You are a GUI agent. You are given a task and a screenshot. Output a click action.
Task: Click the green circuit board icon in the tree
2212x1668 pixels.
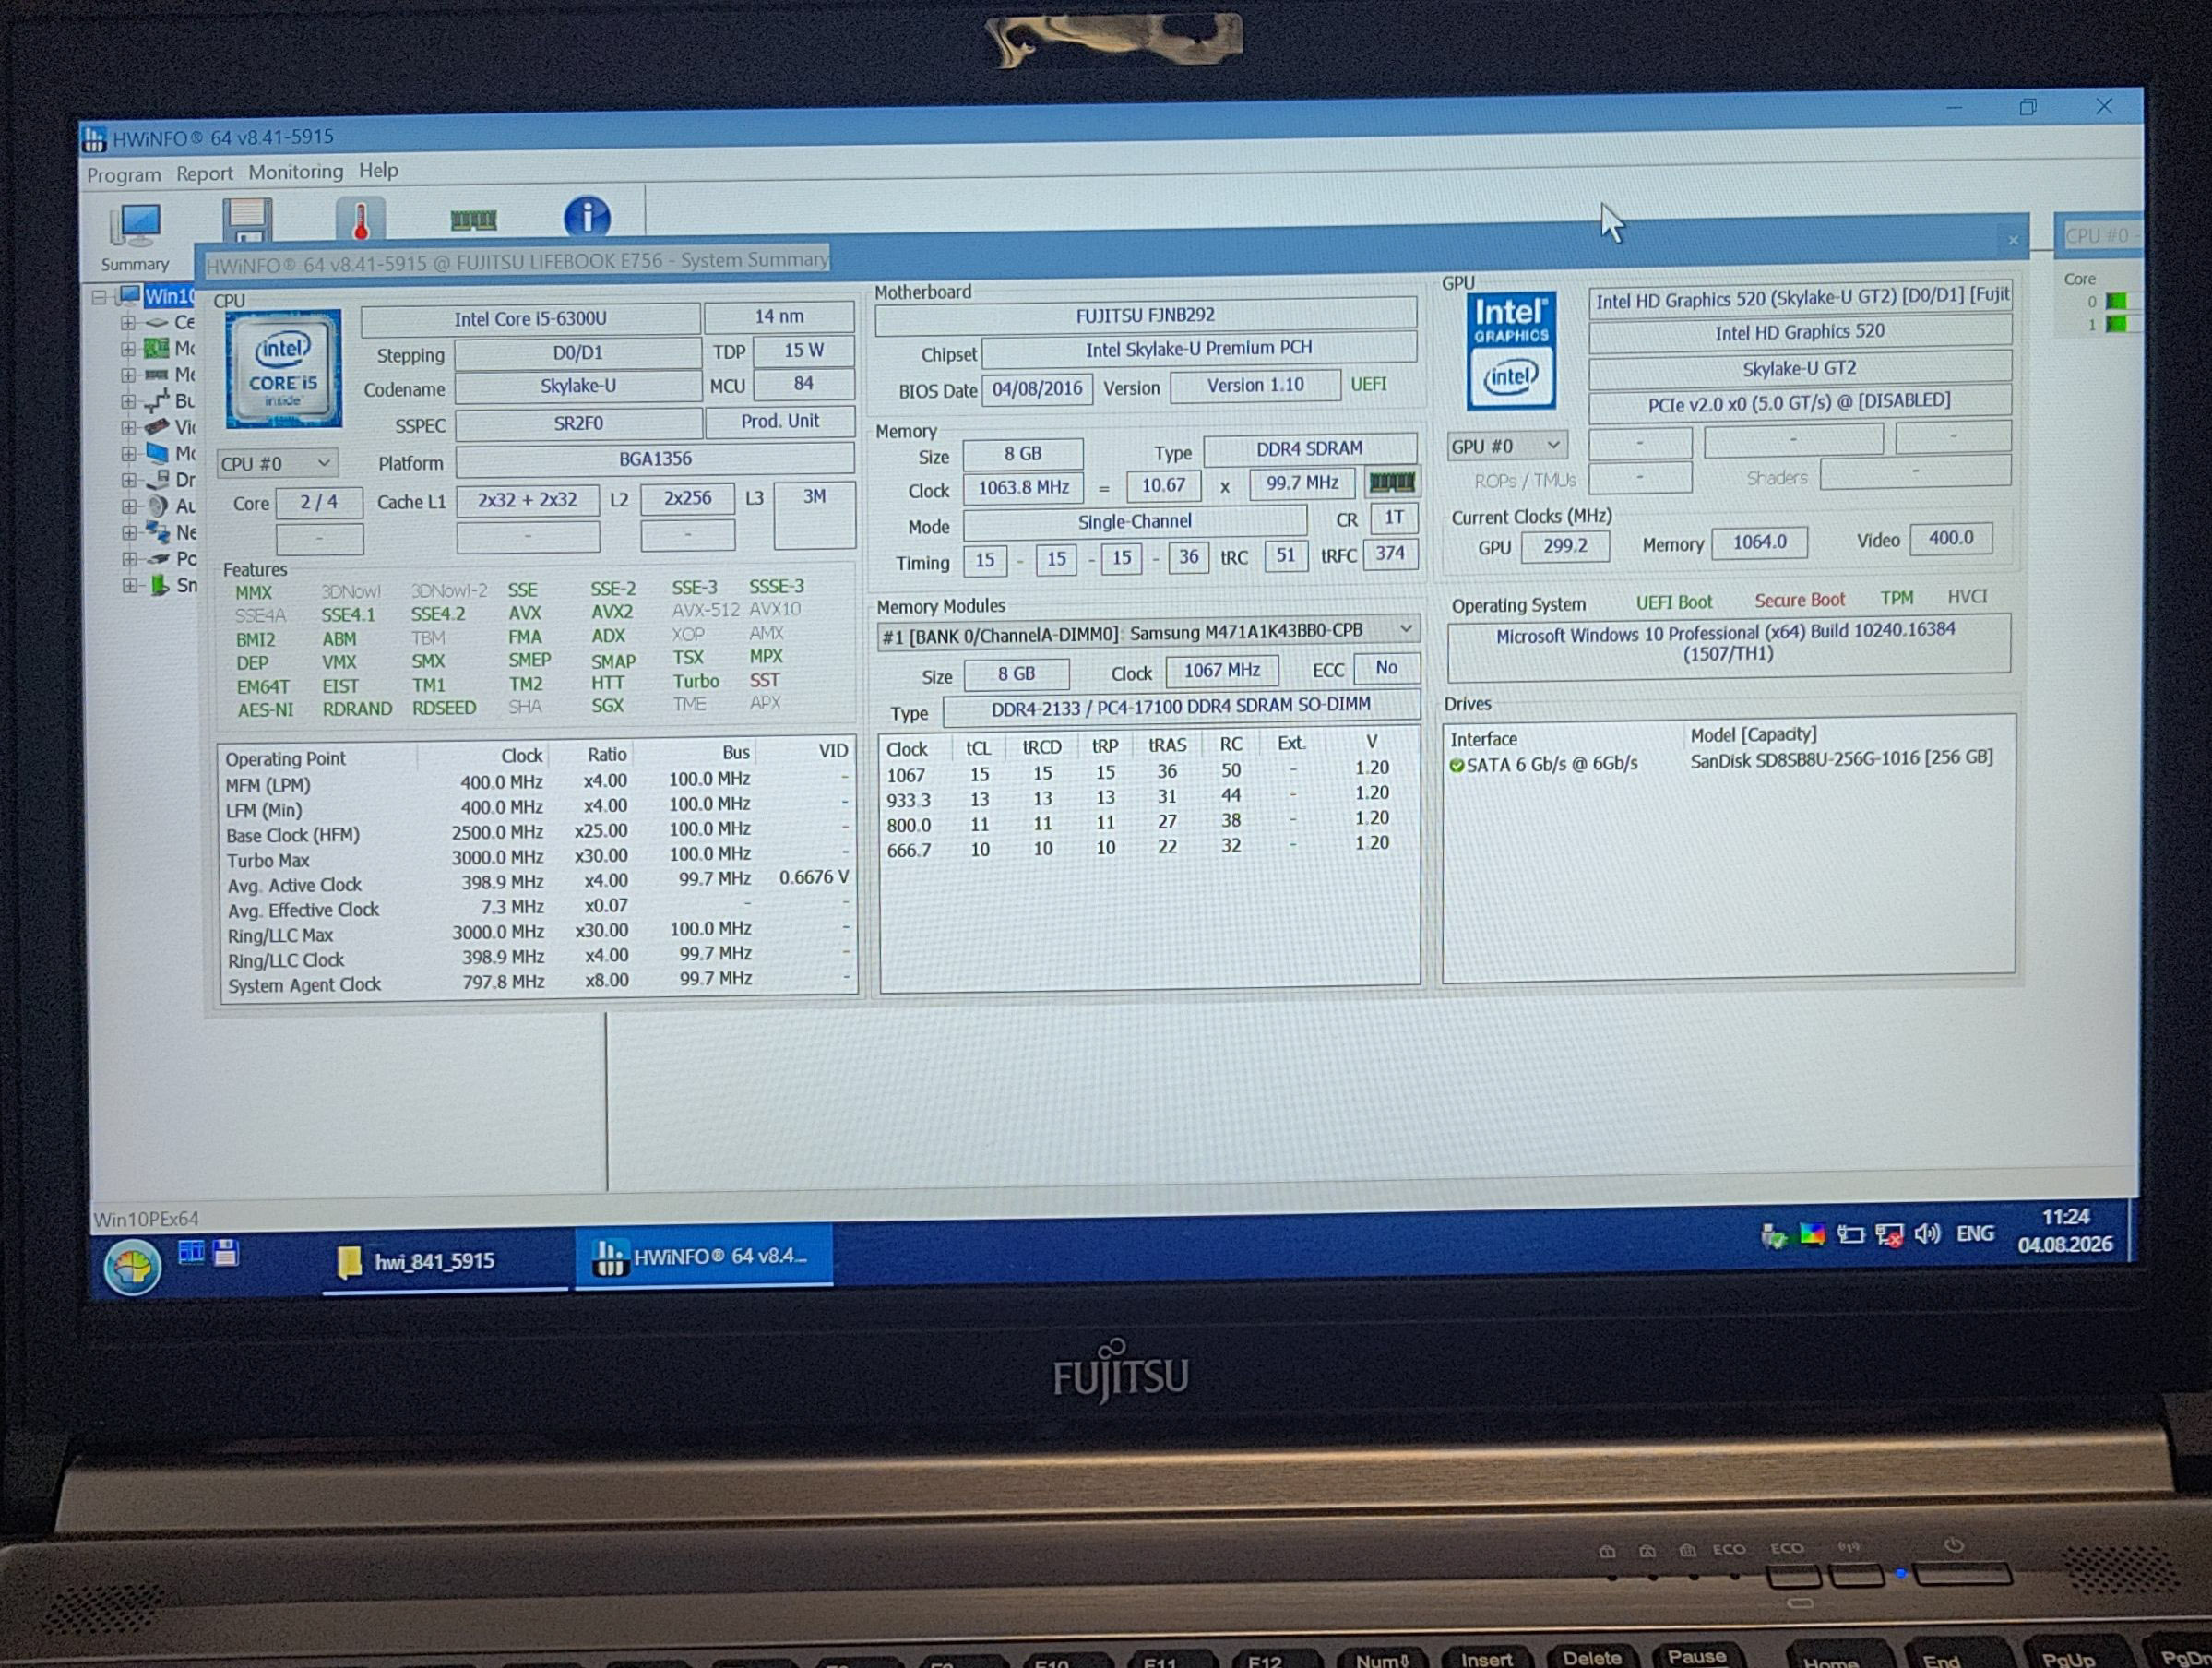point(156,348)
